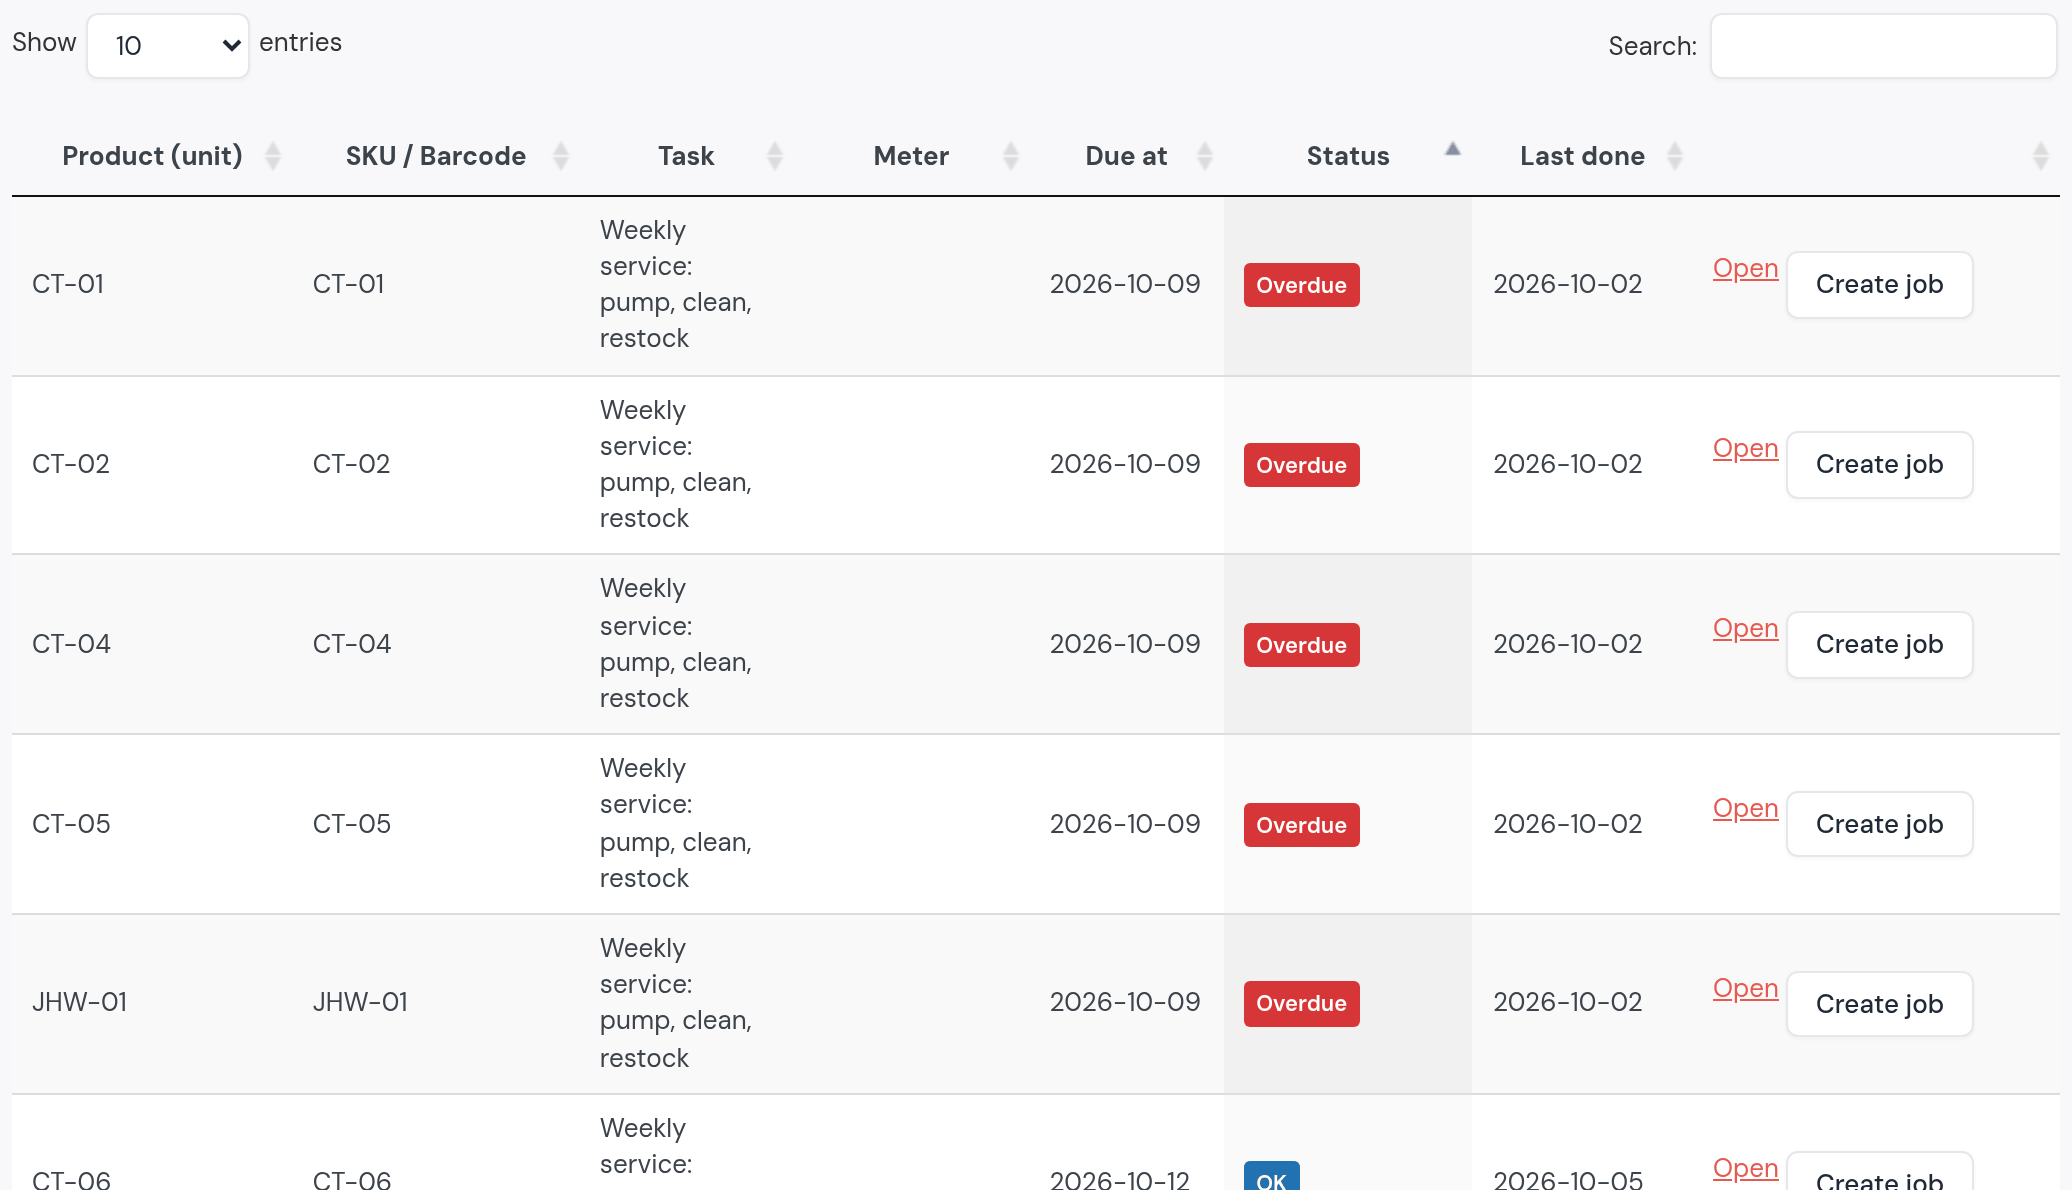Open link for CT-05 row

click(x=1745, y=808)
